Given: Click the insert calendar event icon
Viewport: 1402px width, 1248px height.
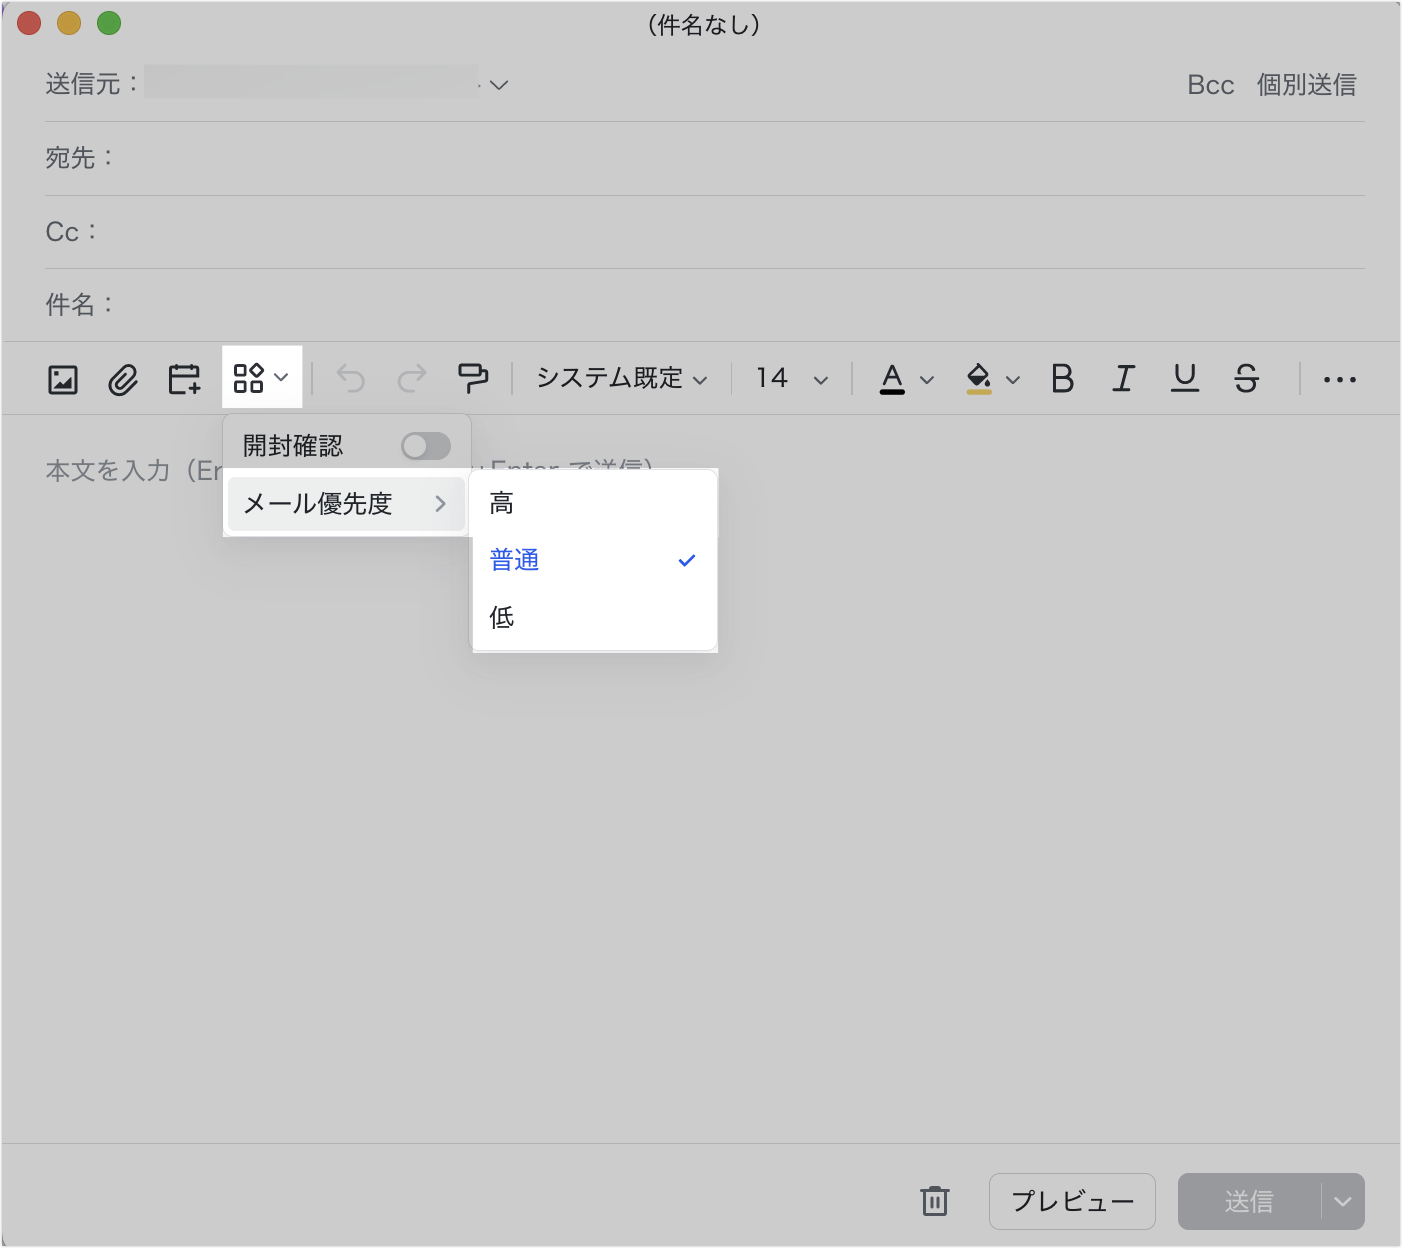Looking at the screenshot, I should pos(184,379).
